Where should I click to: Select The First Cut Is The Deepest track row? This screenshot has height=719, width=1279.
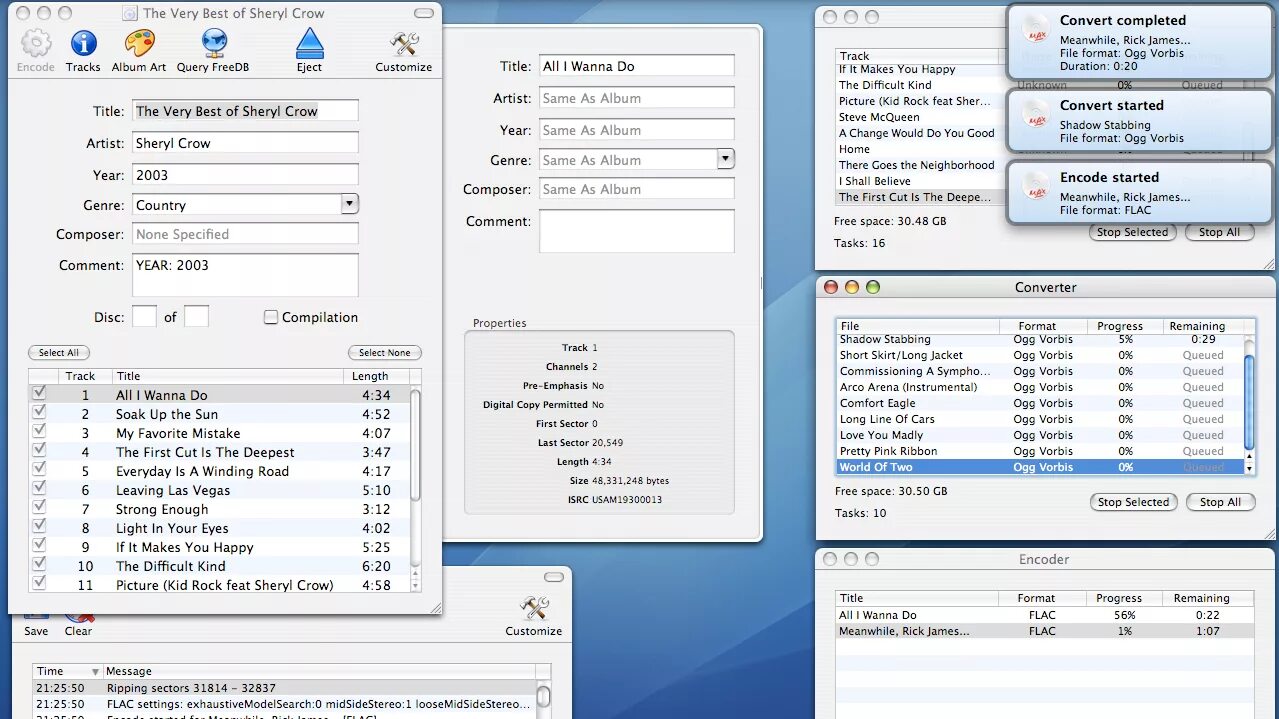point(220,452)
